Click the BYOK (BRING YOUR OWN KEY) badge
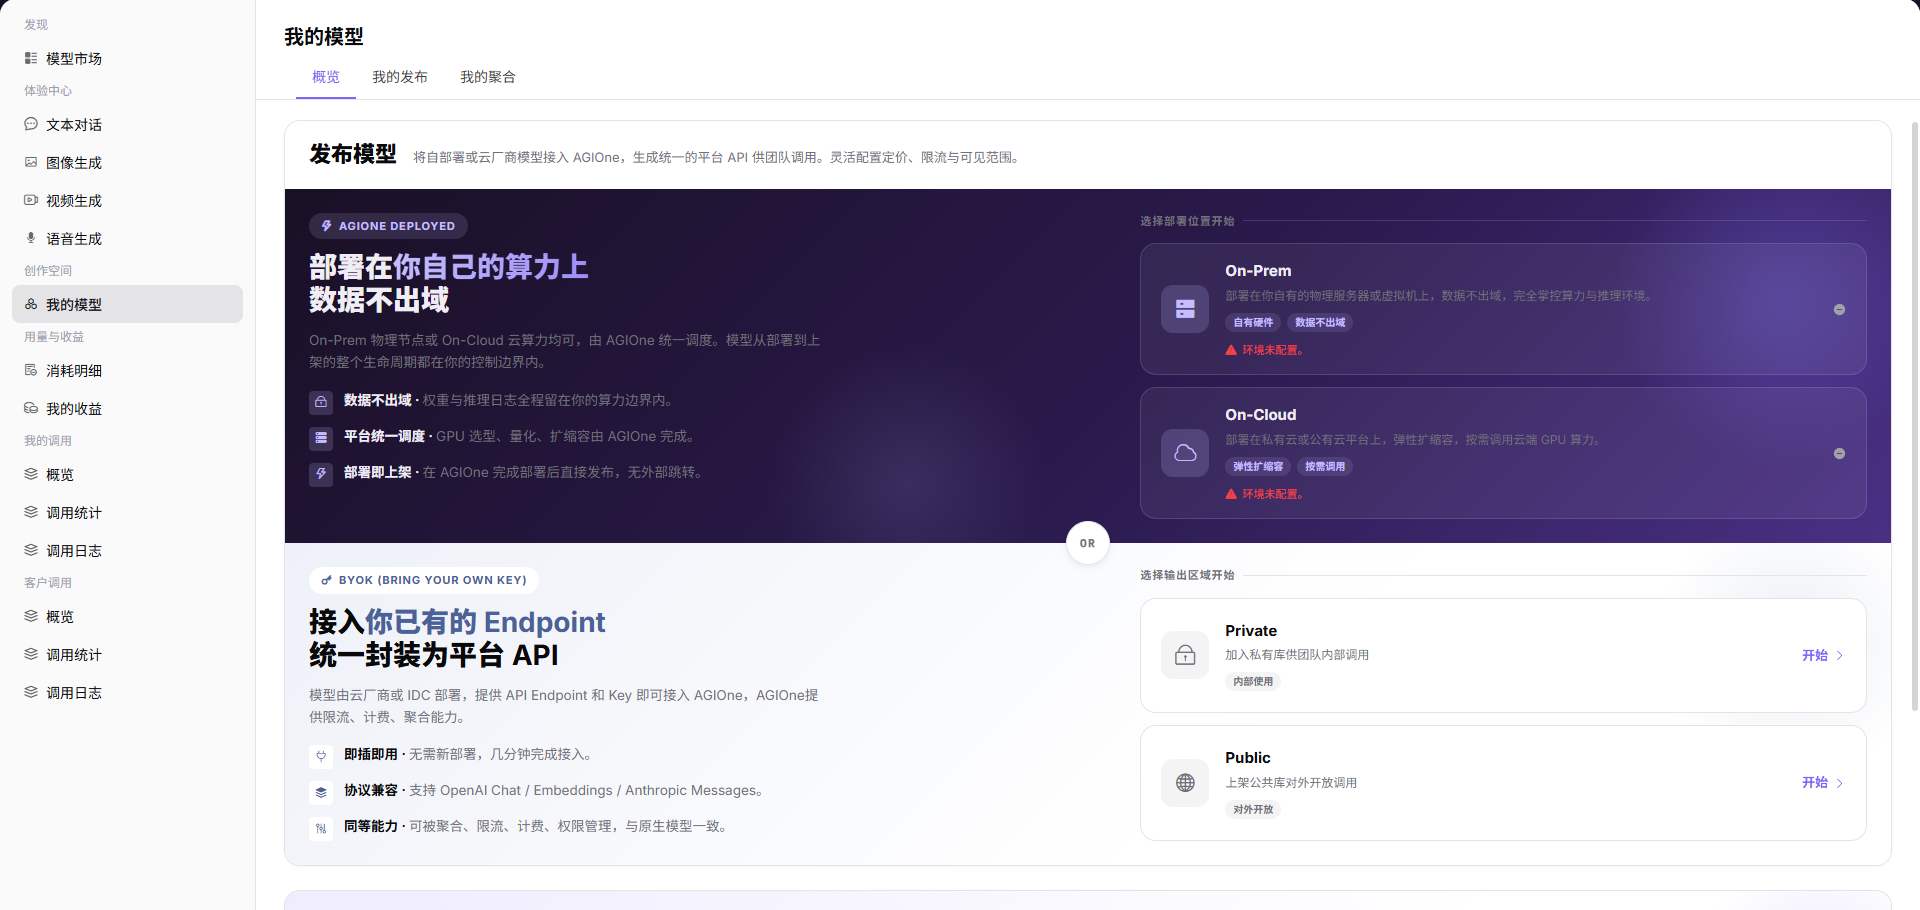This screenshot has width=1920, height=910. [x=424, y=580]
